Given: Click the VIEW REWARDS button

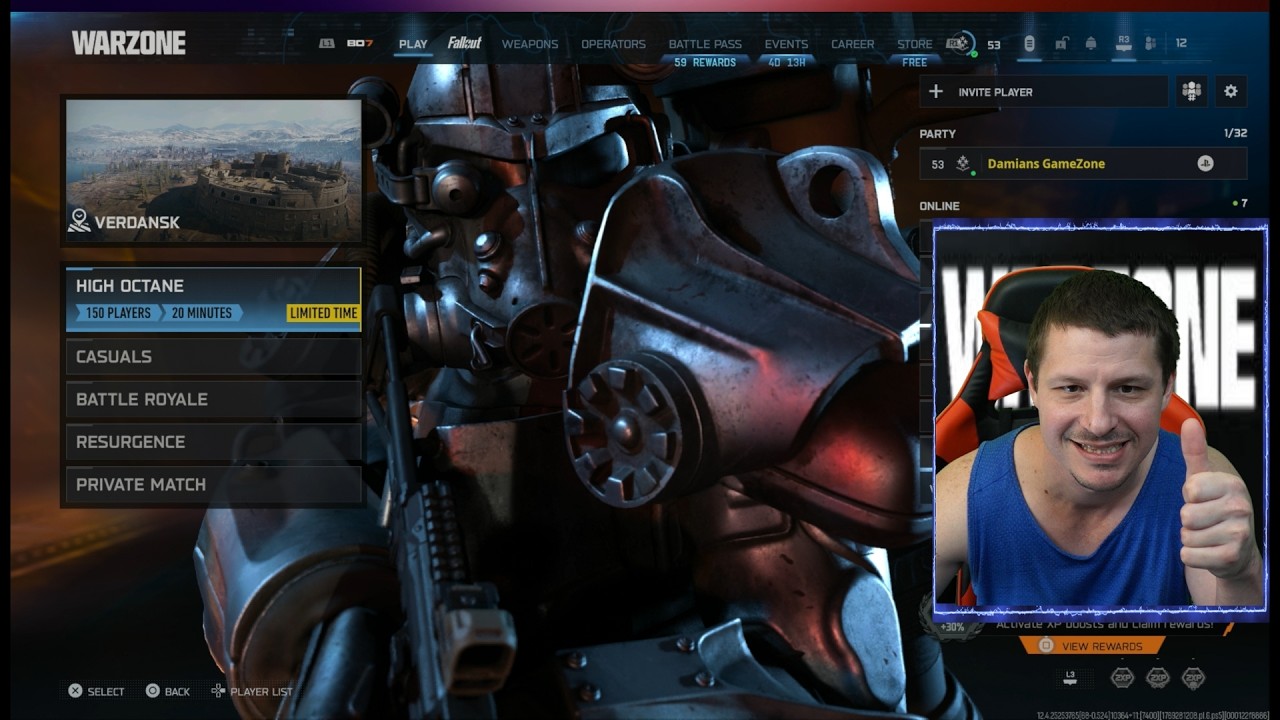Looking at the screenshot, I should (x=1092, y=646).
